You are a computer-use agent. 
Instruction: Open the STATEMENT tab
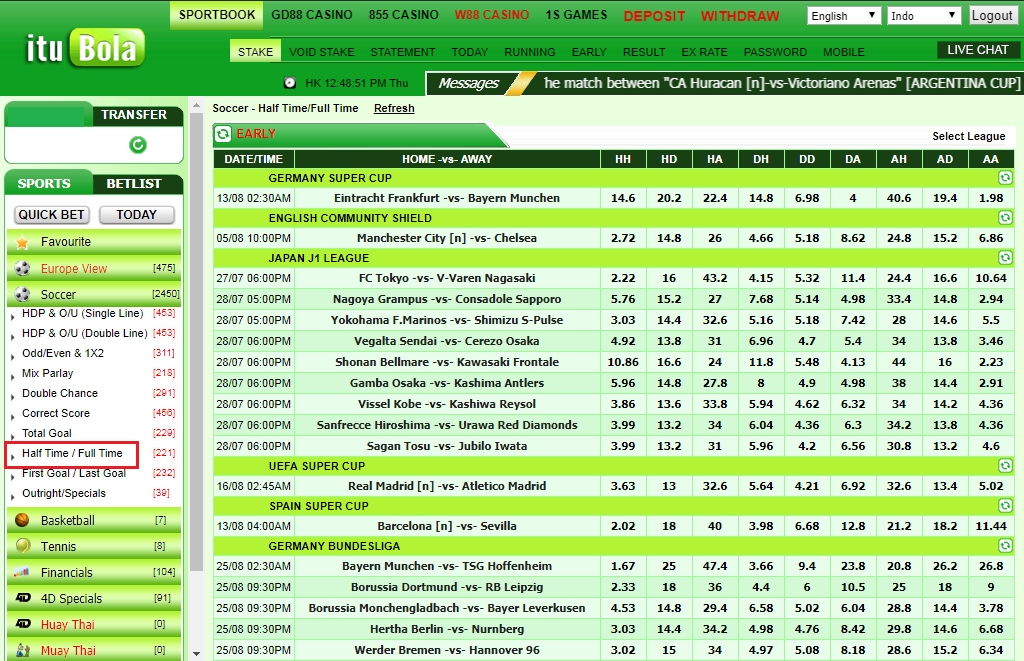click(x=402, y=52)
